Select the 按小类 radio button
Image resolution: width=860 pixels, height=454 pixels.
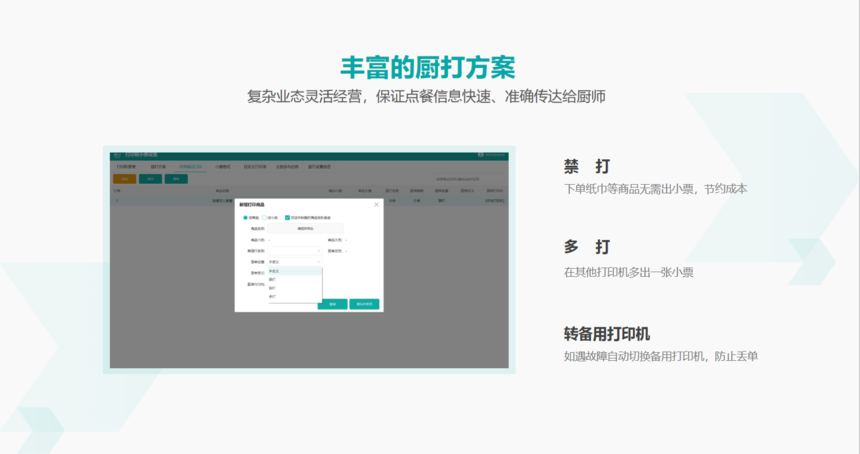coord(264,218)
